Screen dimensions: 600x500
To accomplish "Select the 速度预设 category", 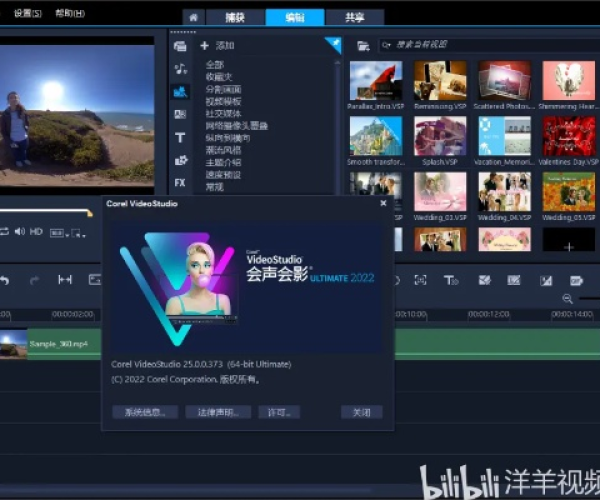I will [223, 174].
